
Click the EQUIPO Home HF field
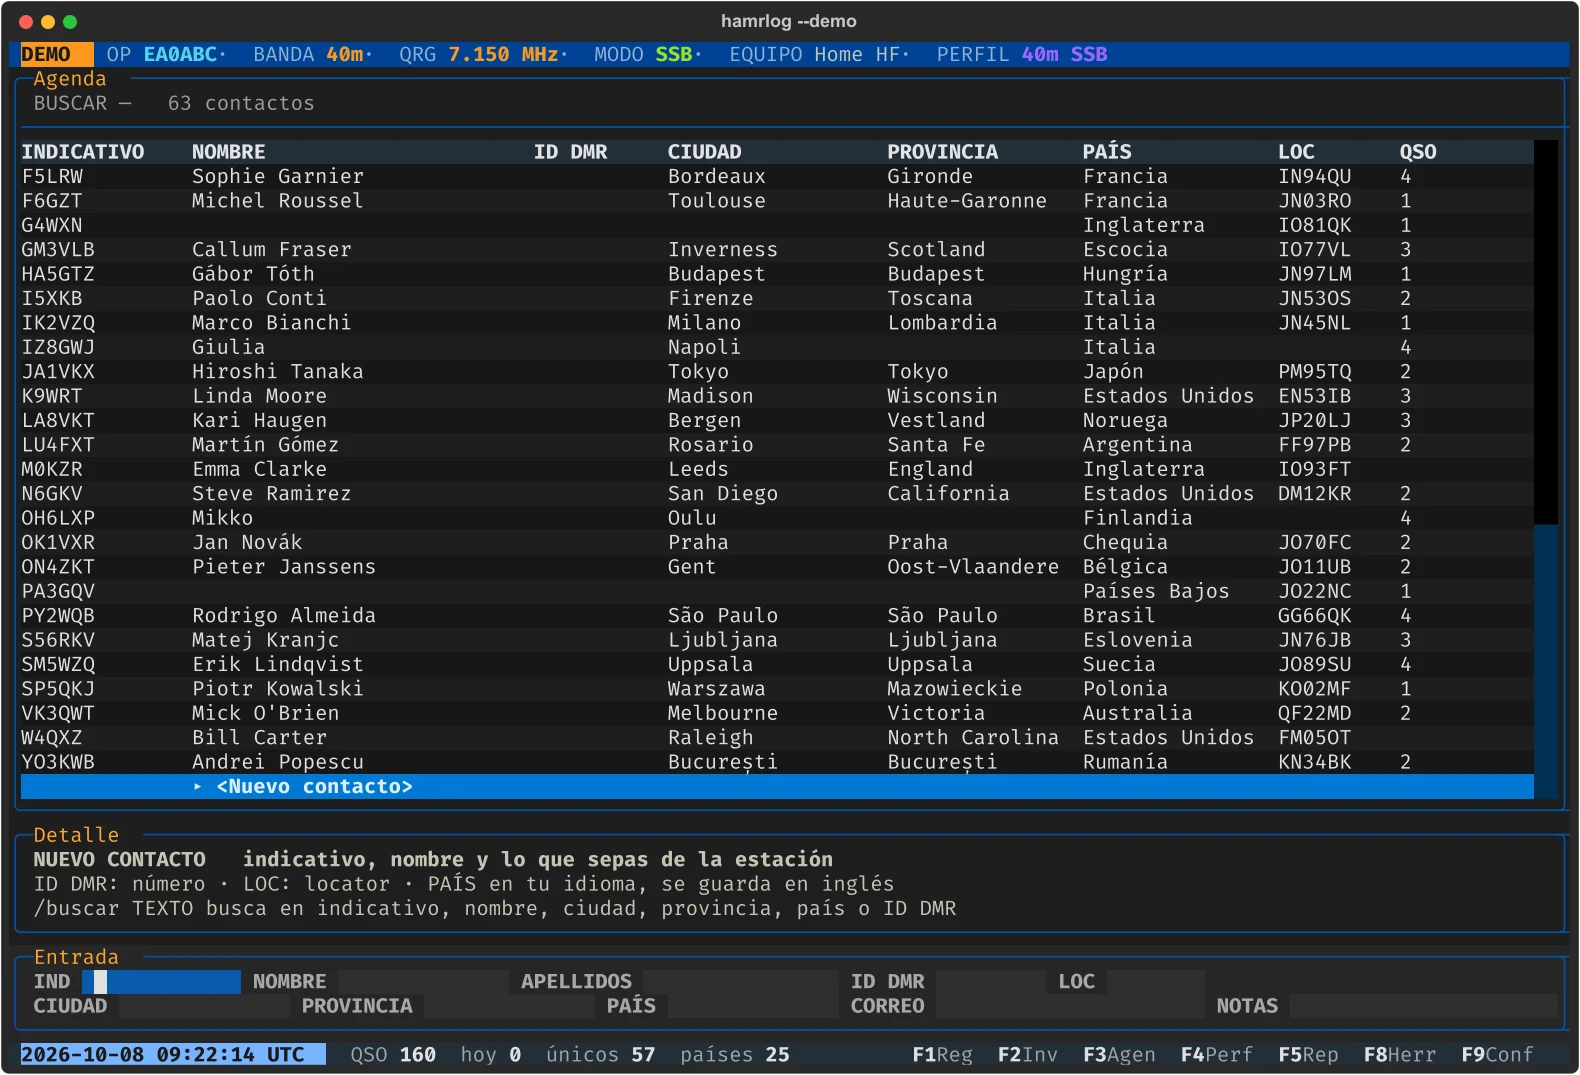point(815,55)
